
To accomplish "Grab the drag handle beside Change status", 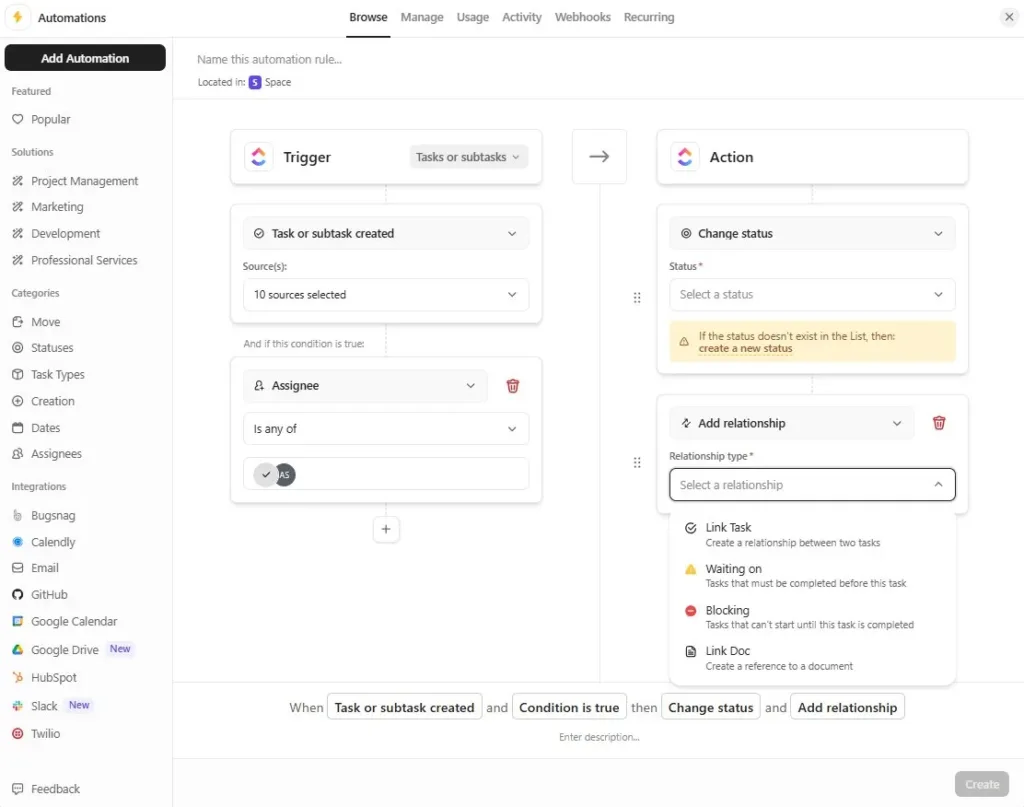I will 637,298.
